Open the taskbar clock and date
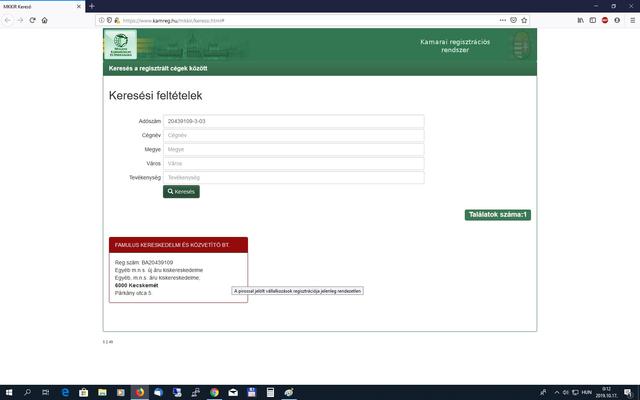 (606, 393)
